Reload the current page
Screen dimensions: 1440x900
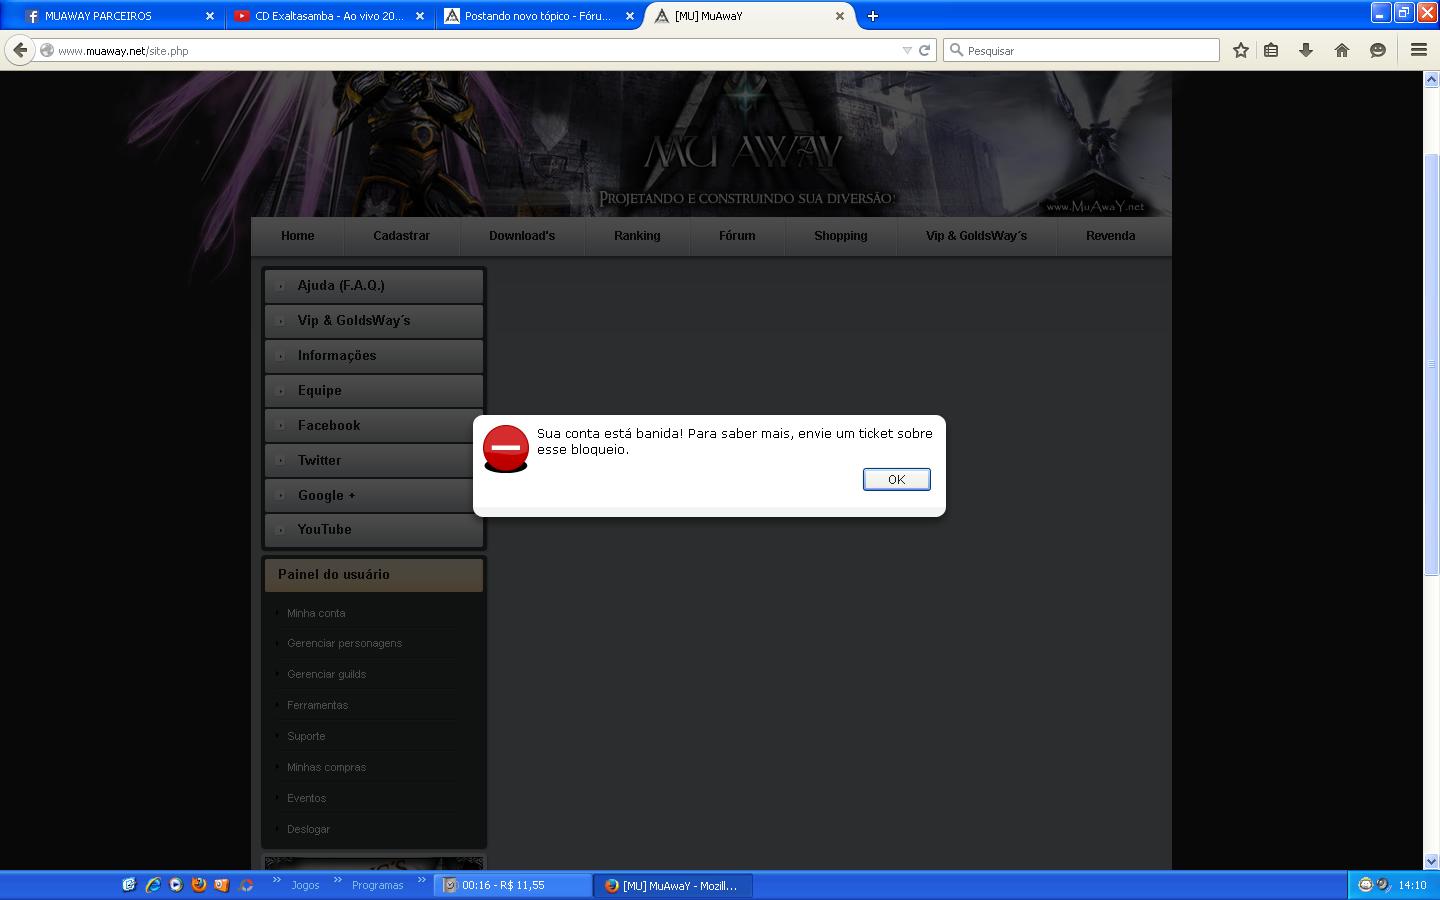(925, 50)
